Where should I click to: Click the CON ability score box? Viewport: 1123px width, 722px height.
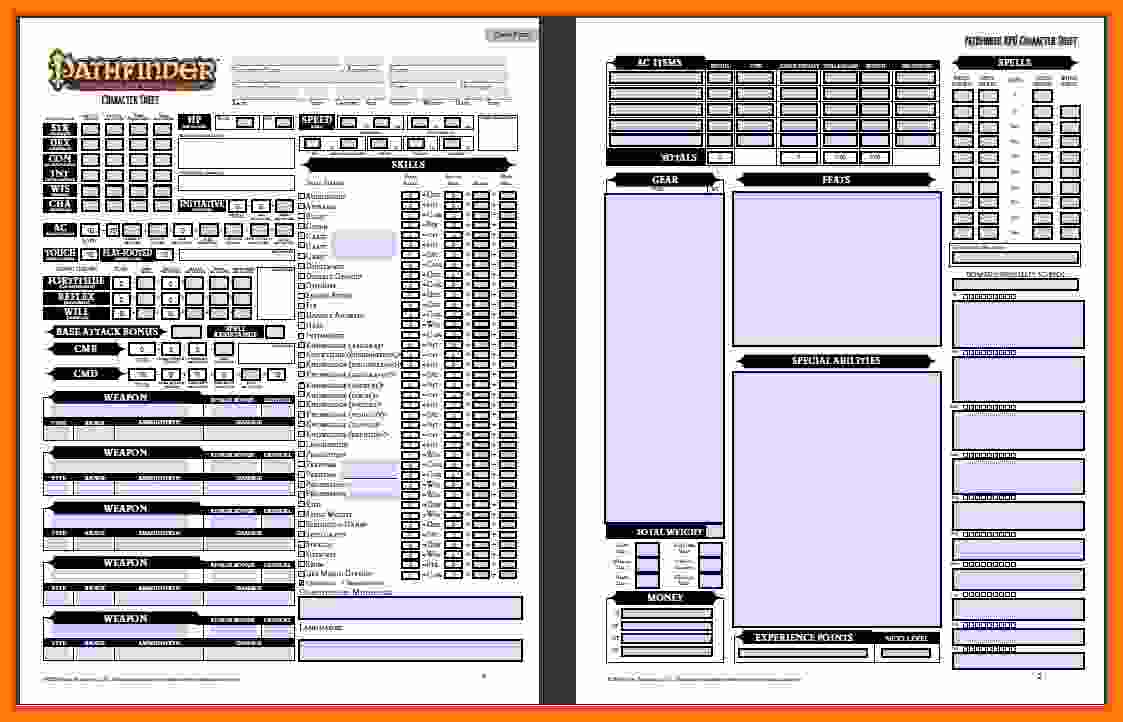coord(90,160)
